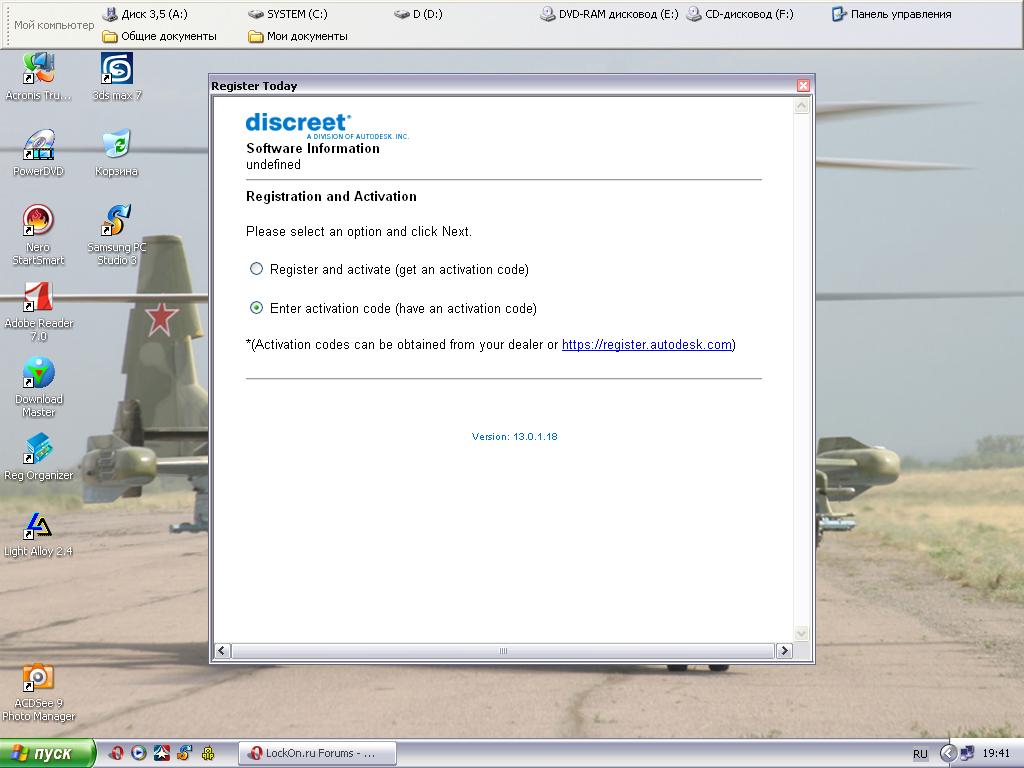Follow the register.autodesk.com link

point(647,344)
